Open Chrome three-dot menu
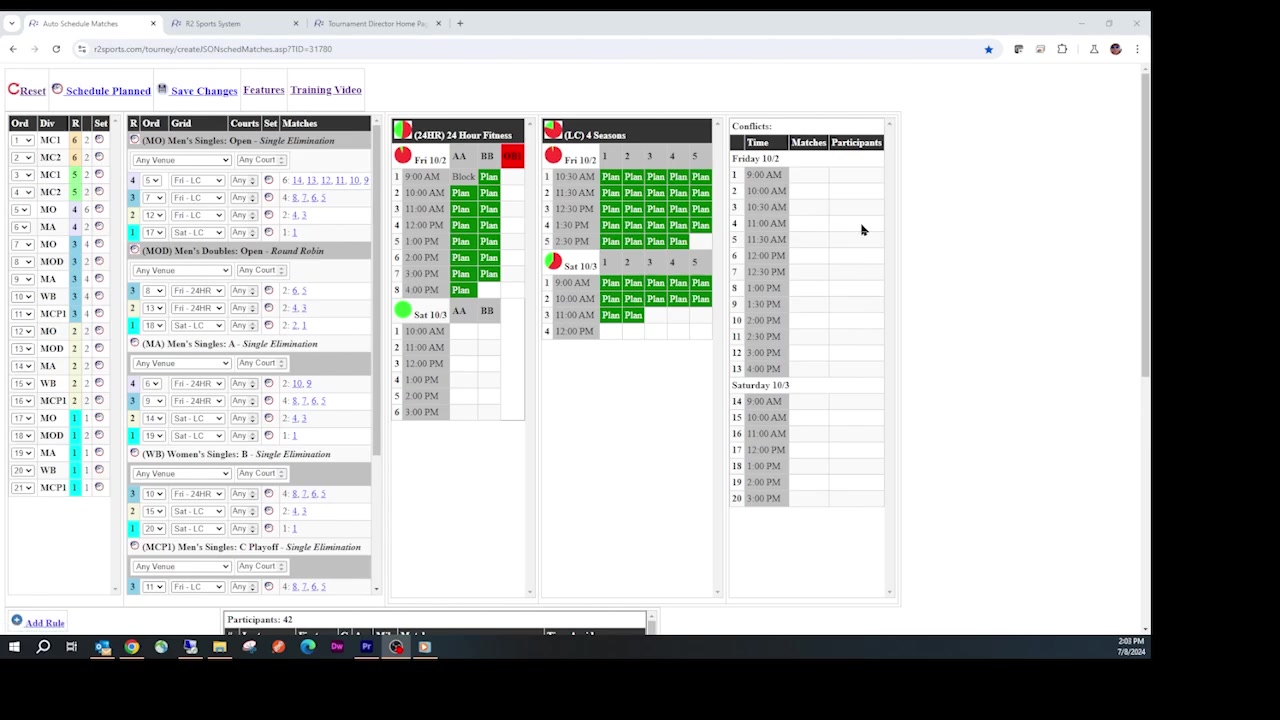Screen dimensions: 1280x720 [1137, 49]
